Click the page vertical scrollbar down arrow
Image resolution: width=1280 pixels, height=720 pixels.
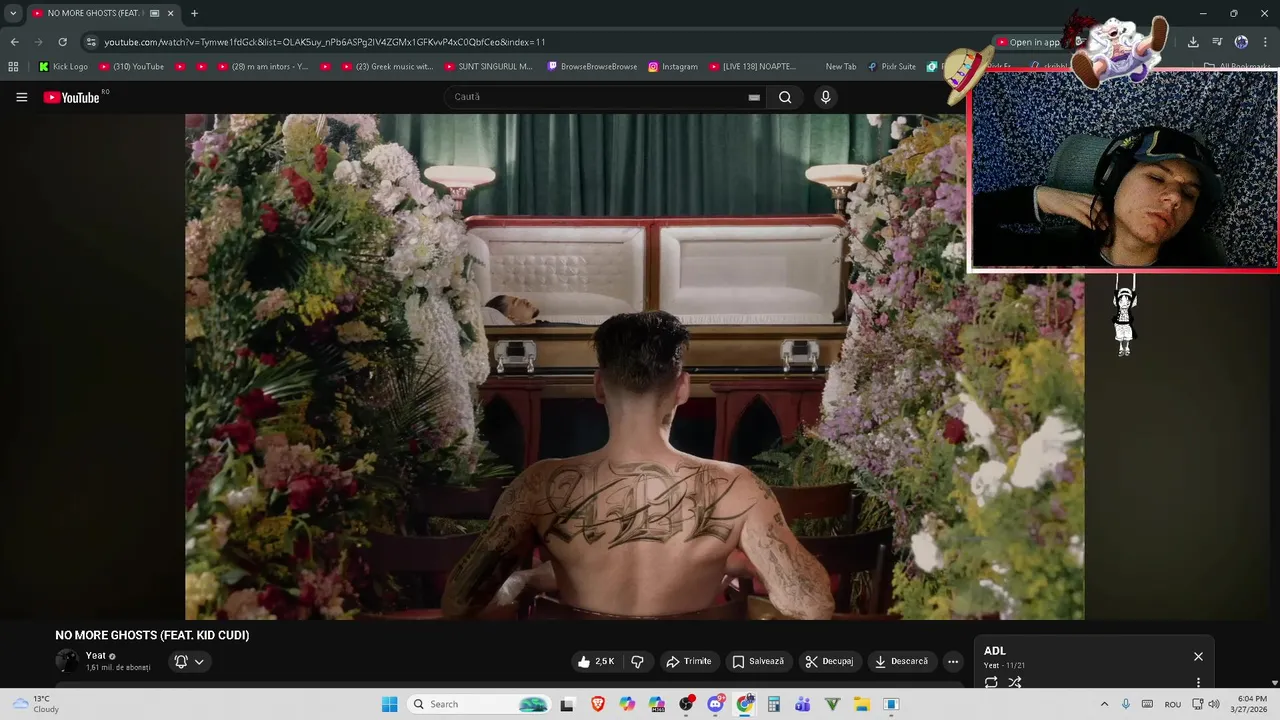(1274, 683)
